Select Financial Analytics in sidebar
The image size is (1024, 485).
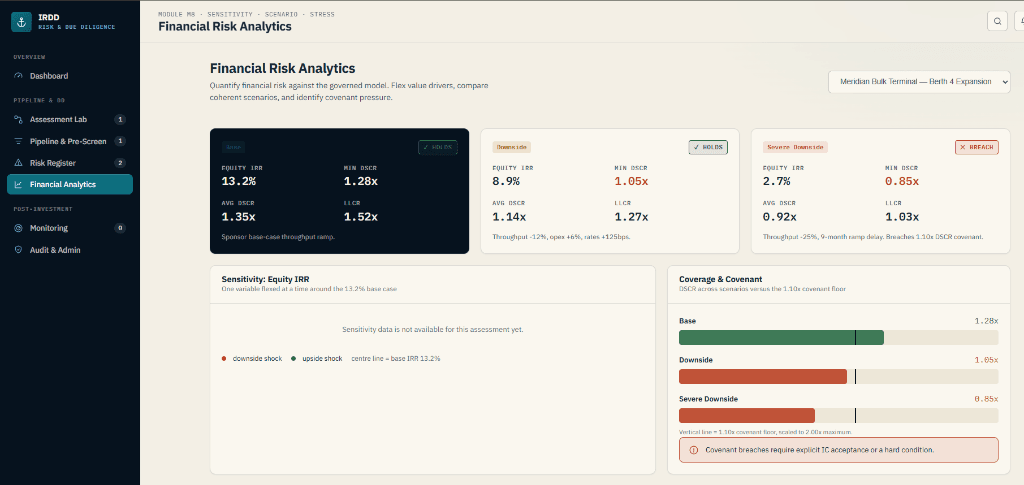coord(70,184)
